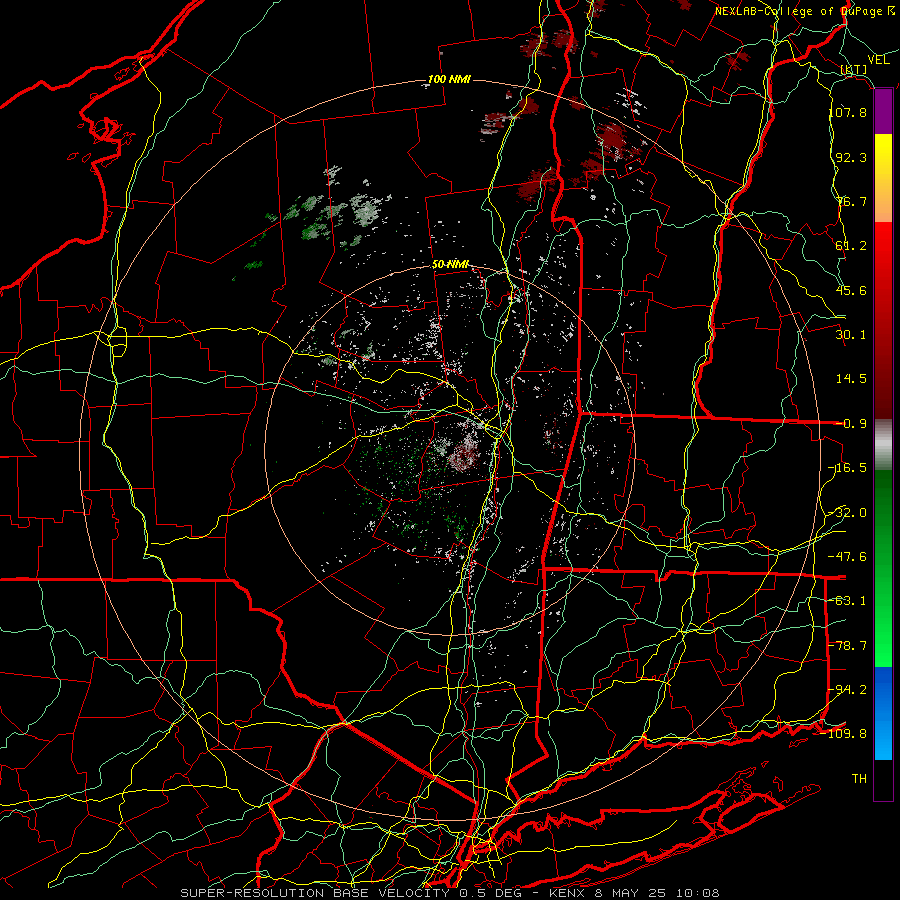Click the -16.5 velocity scale value
900x900 pixels.
[x=848, y=468]
